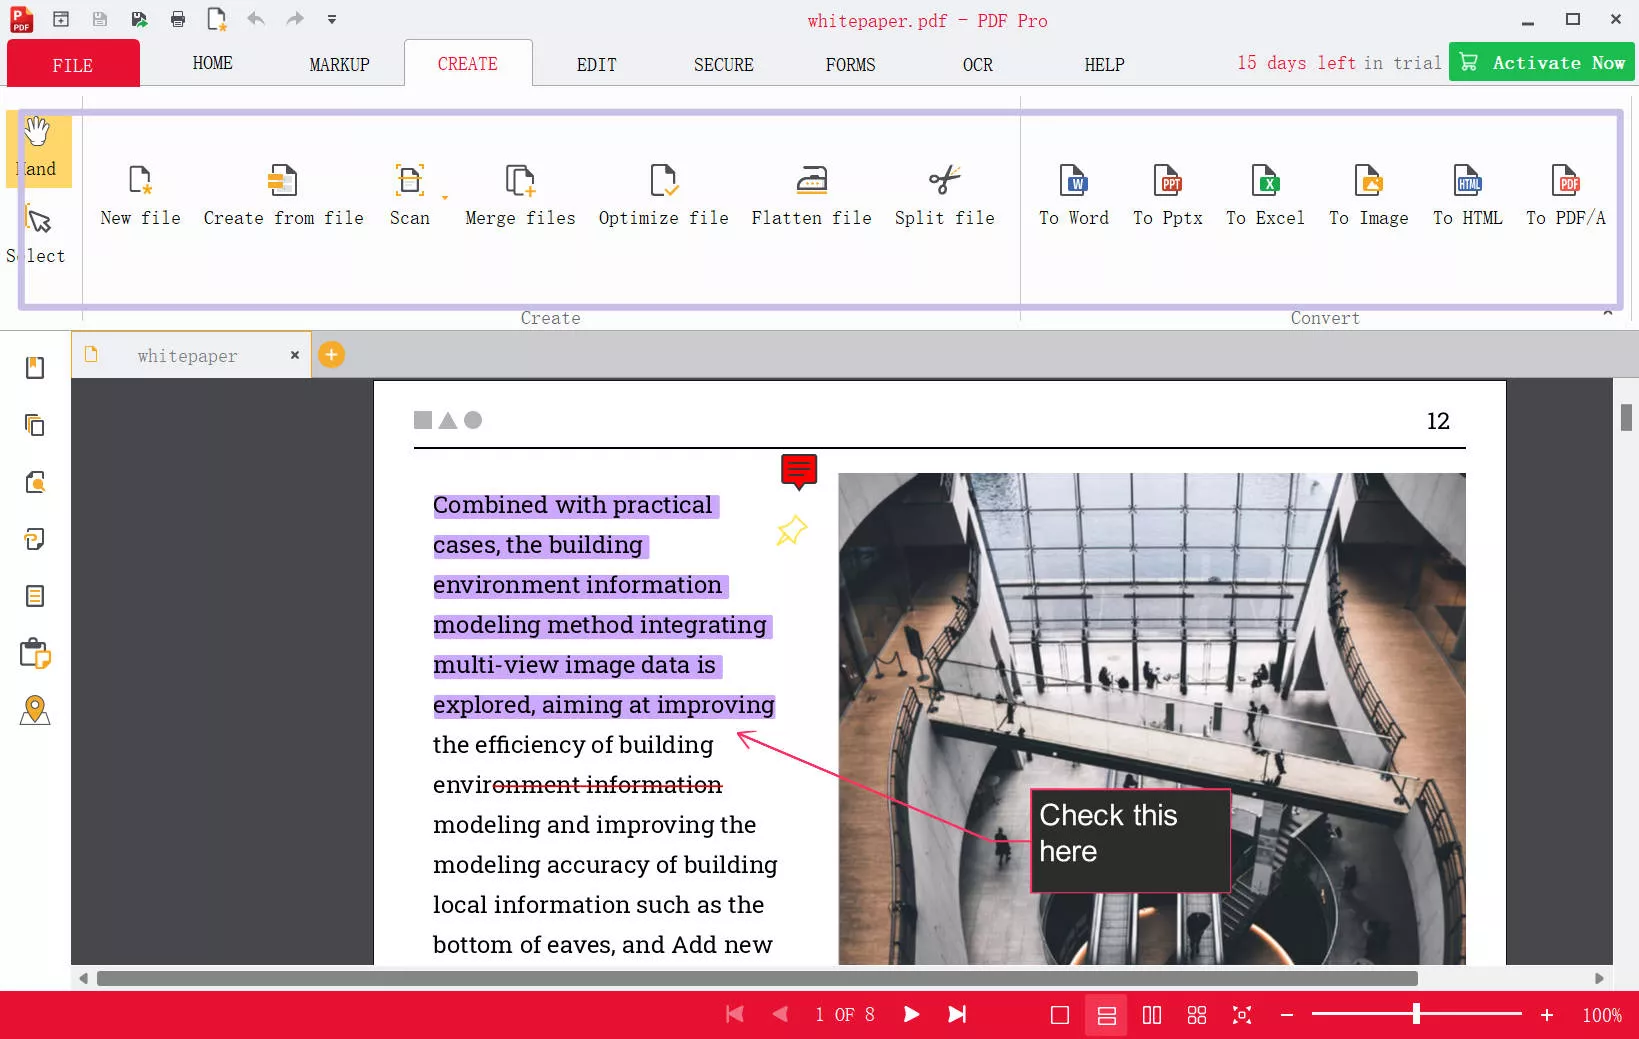The height and width of the screenshot is (1039, 1639).
Task: Open the Merge files tool
Action: tap(519, 195)
